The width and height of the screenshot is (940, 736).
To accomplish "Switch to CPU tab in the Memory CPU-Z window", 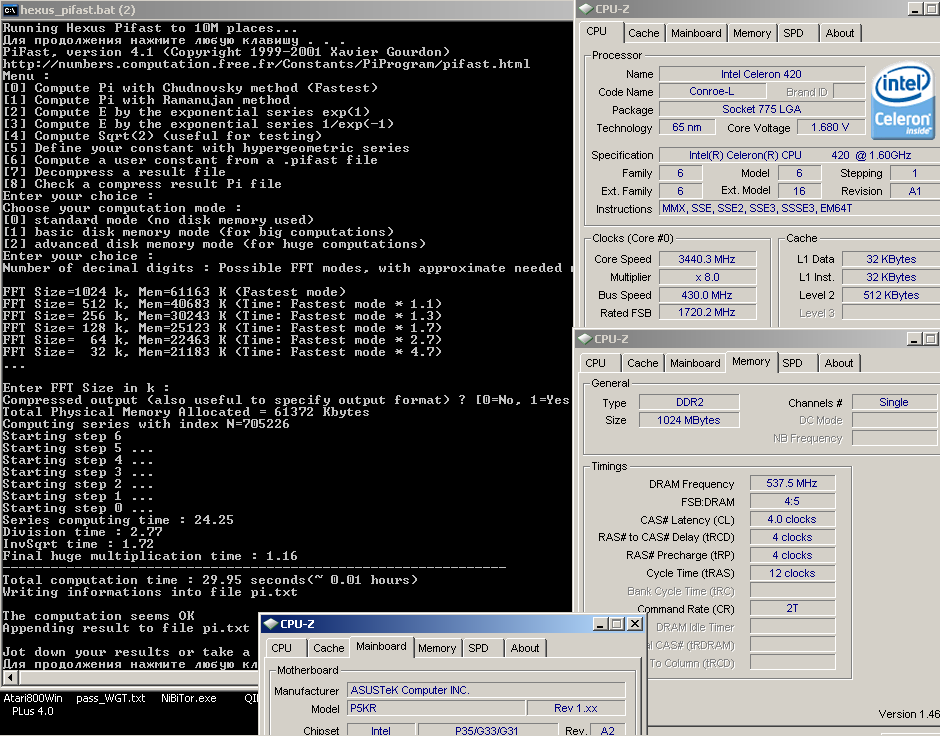I will point(595,363).
